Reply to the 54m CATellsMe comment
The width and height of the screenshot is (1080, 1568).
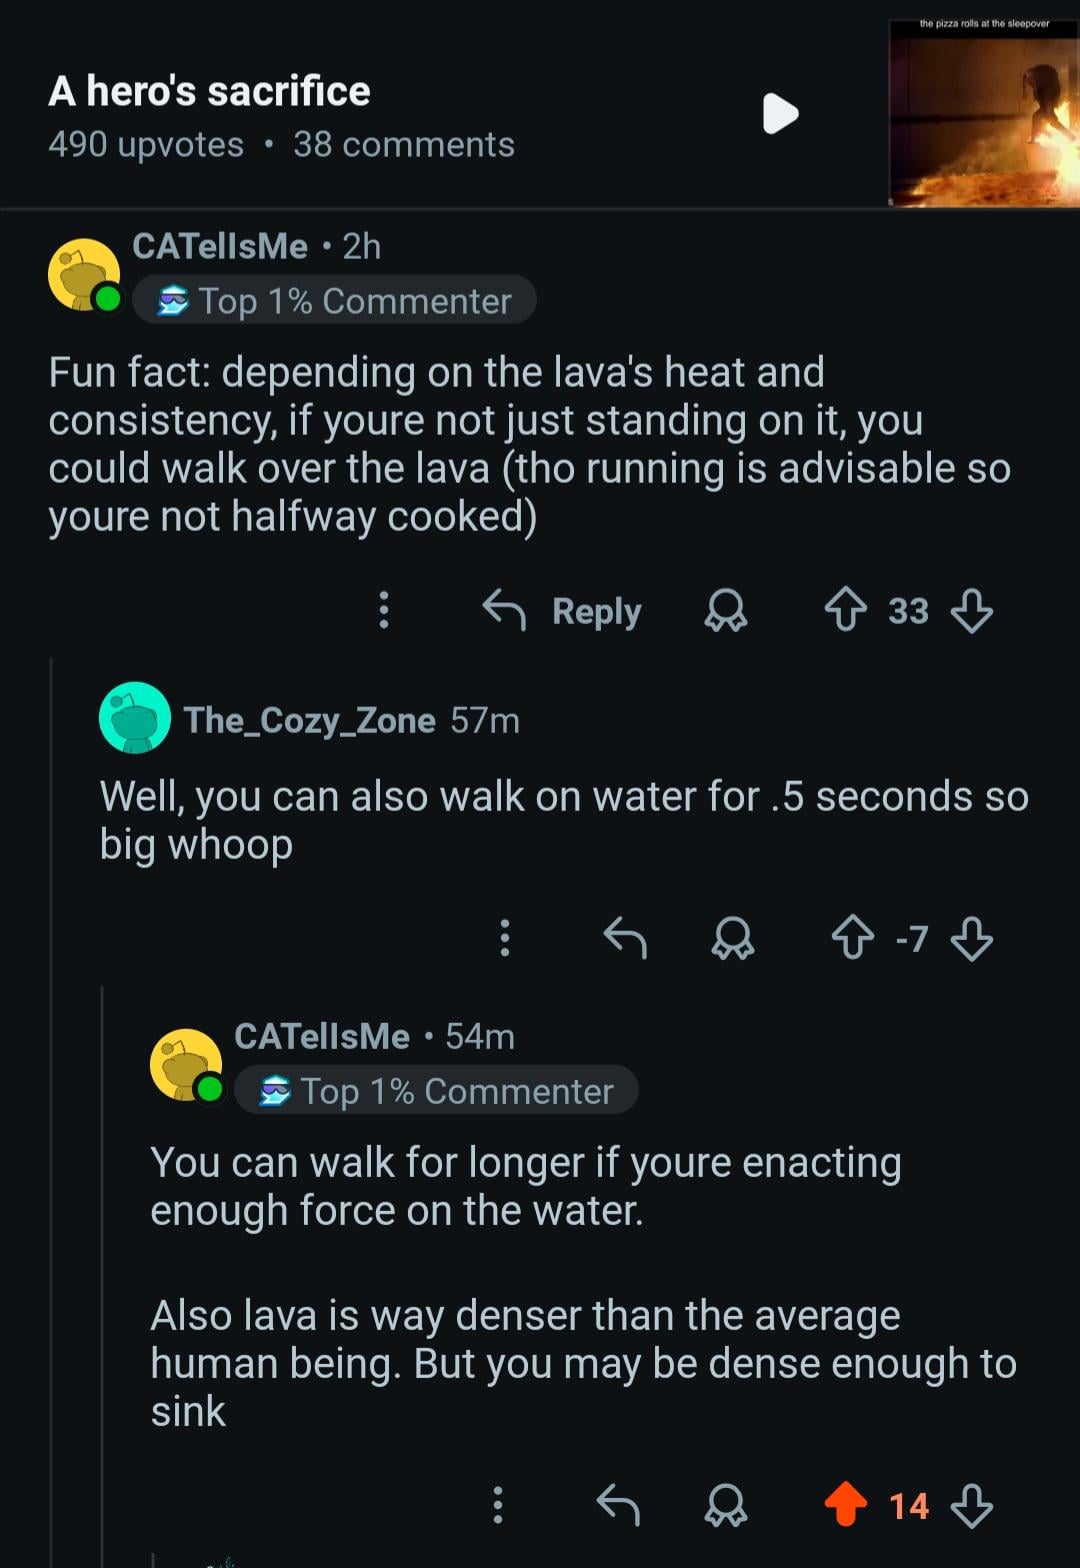pos(618,1505)
